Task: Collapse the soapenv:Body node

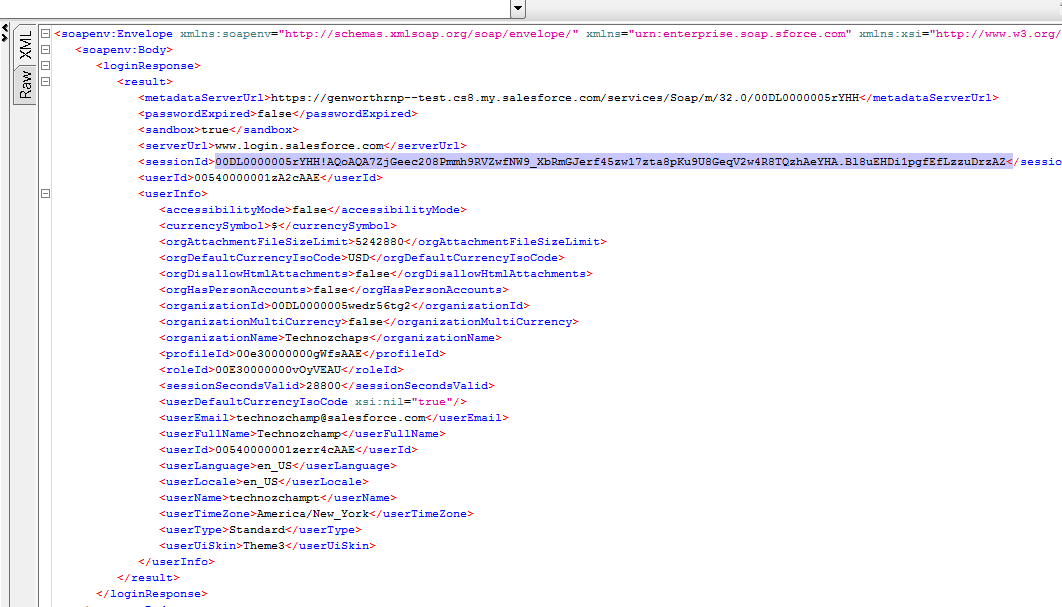Action: 45,49
